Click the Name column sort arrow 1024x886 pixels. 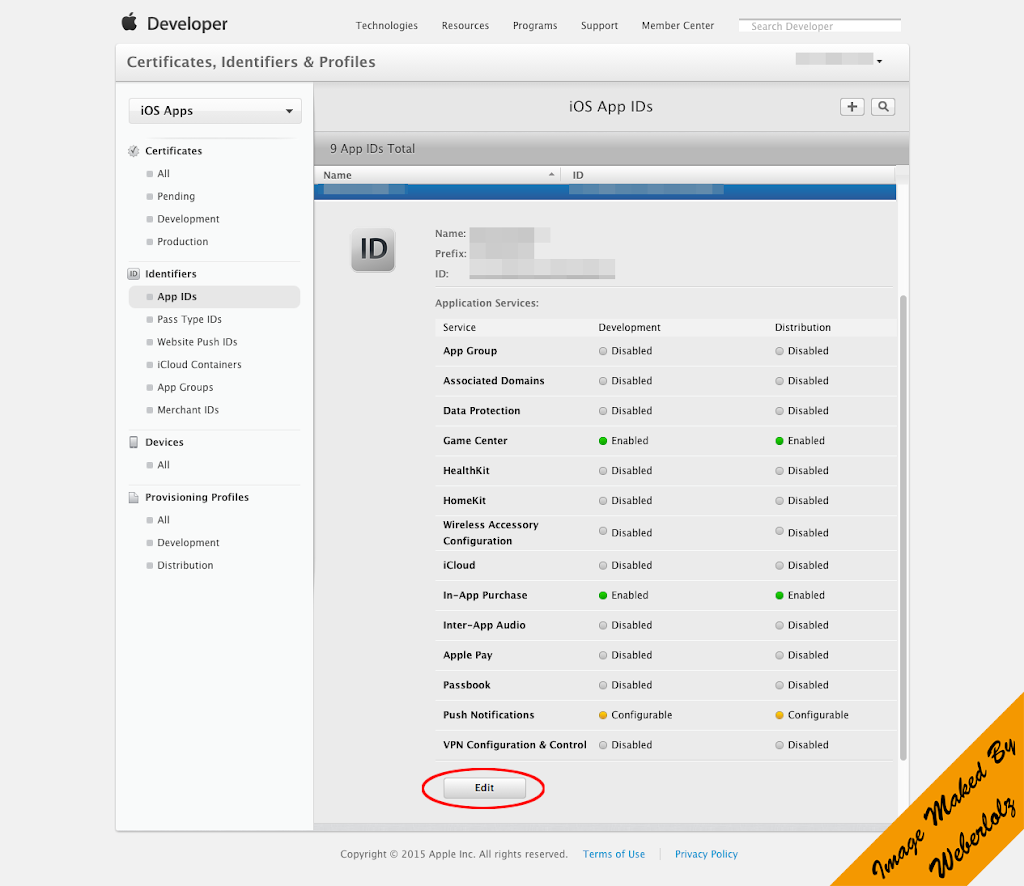point(551,173)
